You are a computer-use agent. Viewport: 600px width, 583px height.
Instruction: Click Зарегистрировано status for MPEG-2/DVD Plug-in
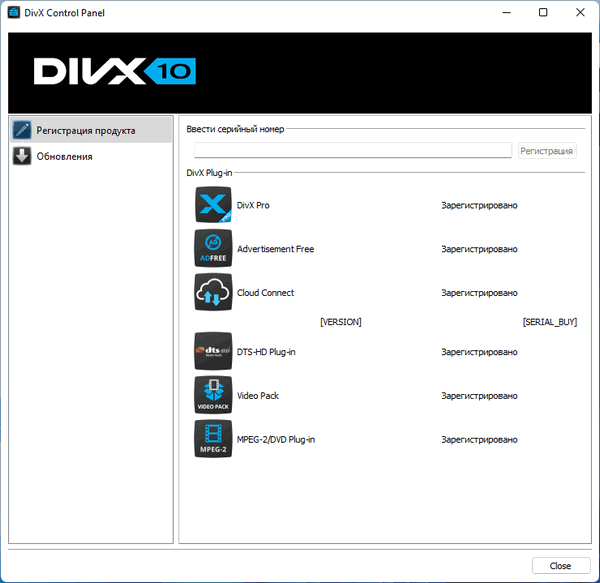479,440
